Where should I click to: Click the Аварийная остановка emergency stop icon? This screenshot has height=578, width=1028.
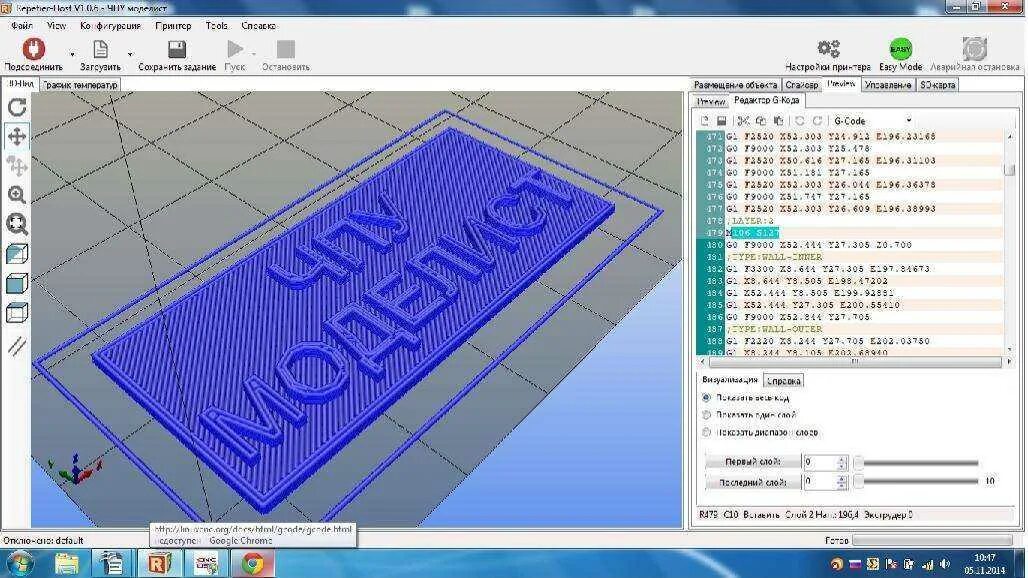tap(975, 49)
